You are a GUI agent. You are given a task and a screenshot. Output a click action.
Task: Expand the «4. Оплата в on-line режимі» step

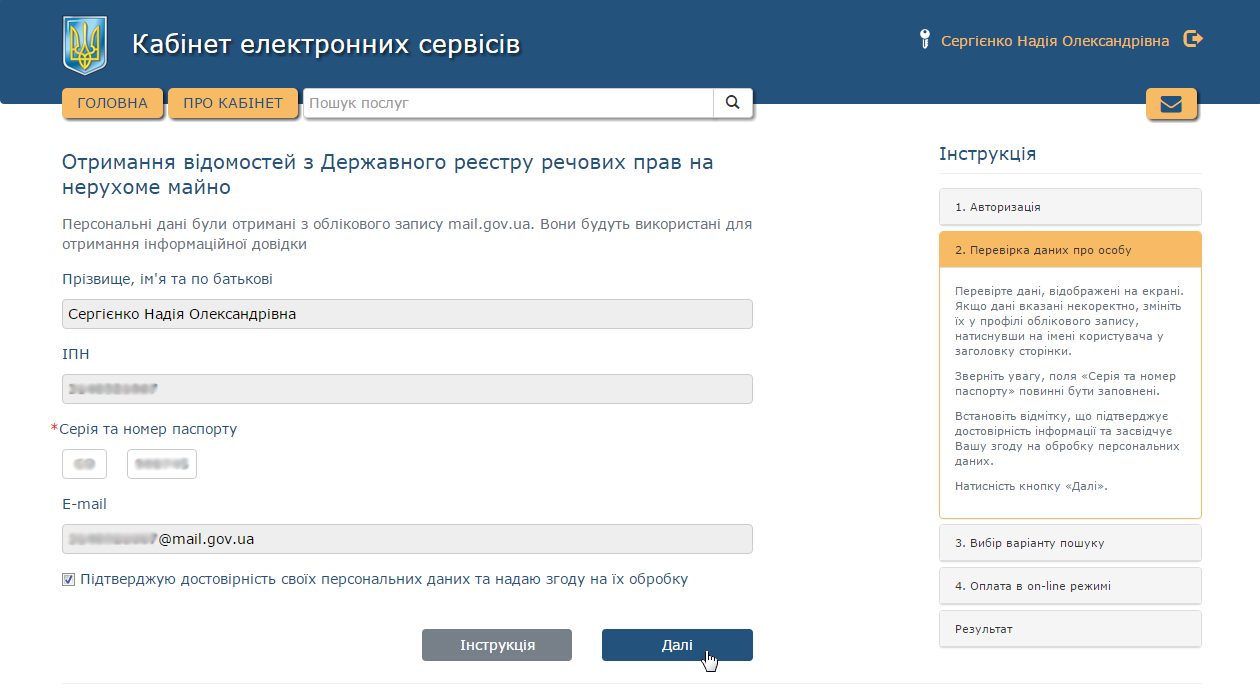pyautogui.click(x=1070, y=585)
